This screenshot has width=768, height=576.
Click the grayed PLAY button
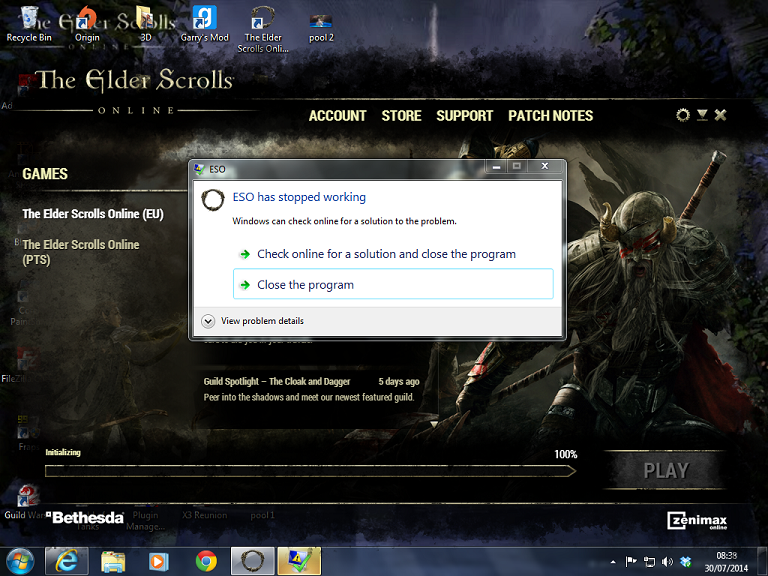(666, 471)
